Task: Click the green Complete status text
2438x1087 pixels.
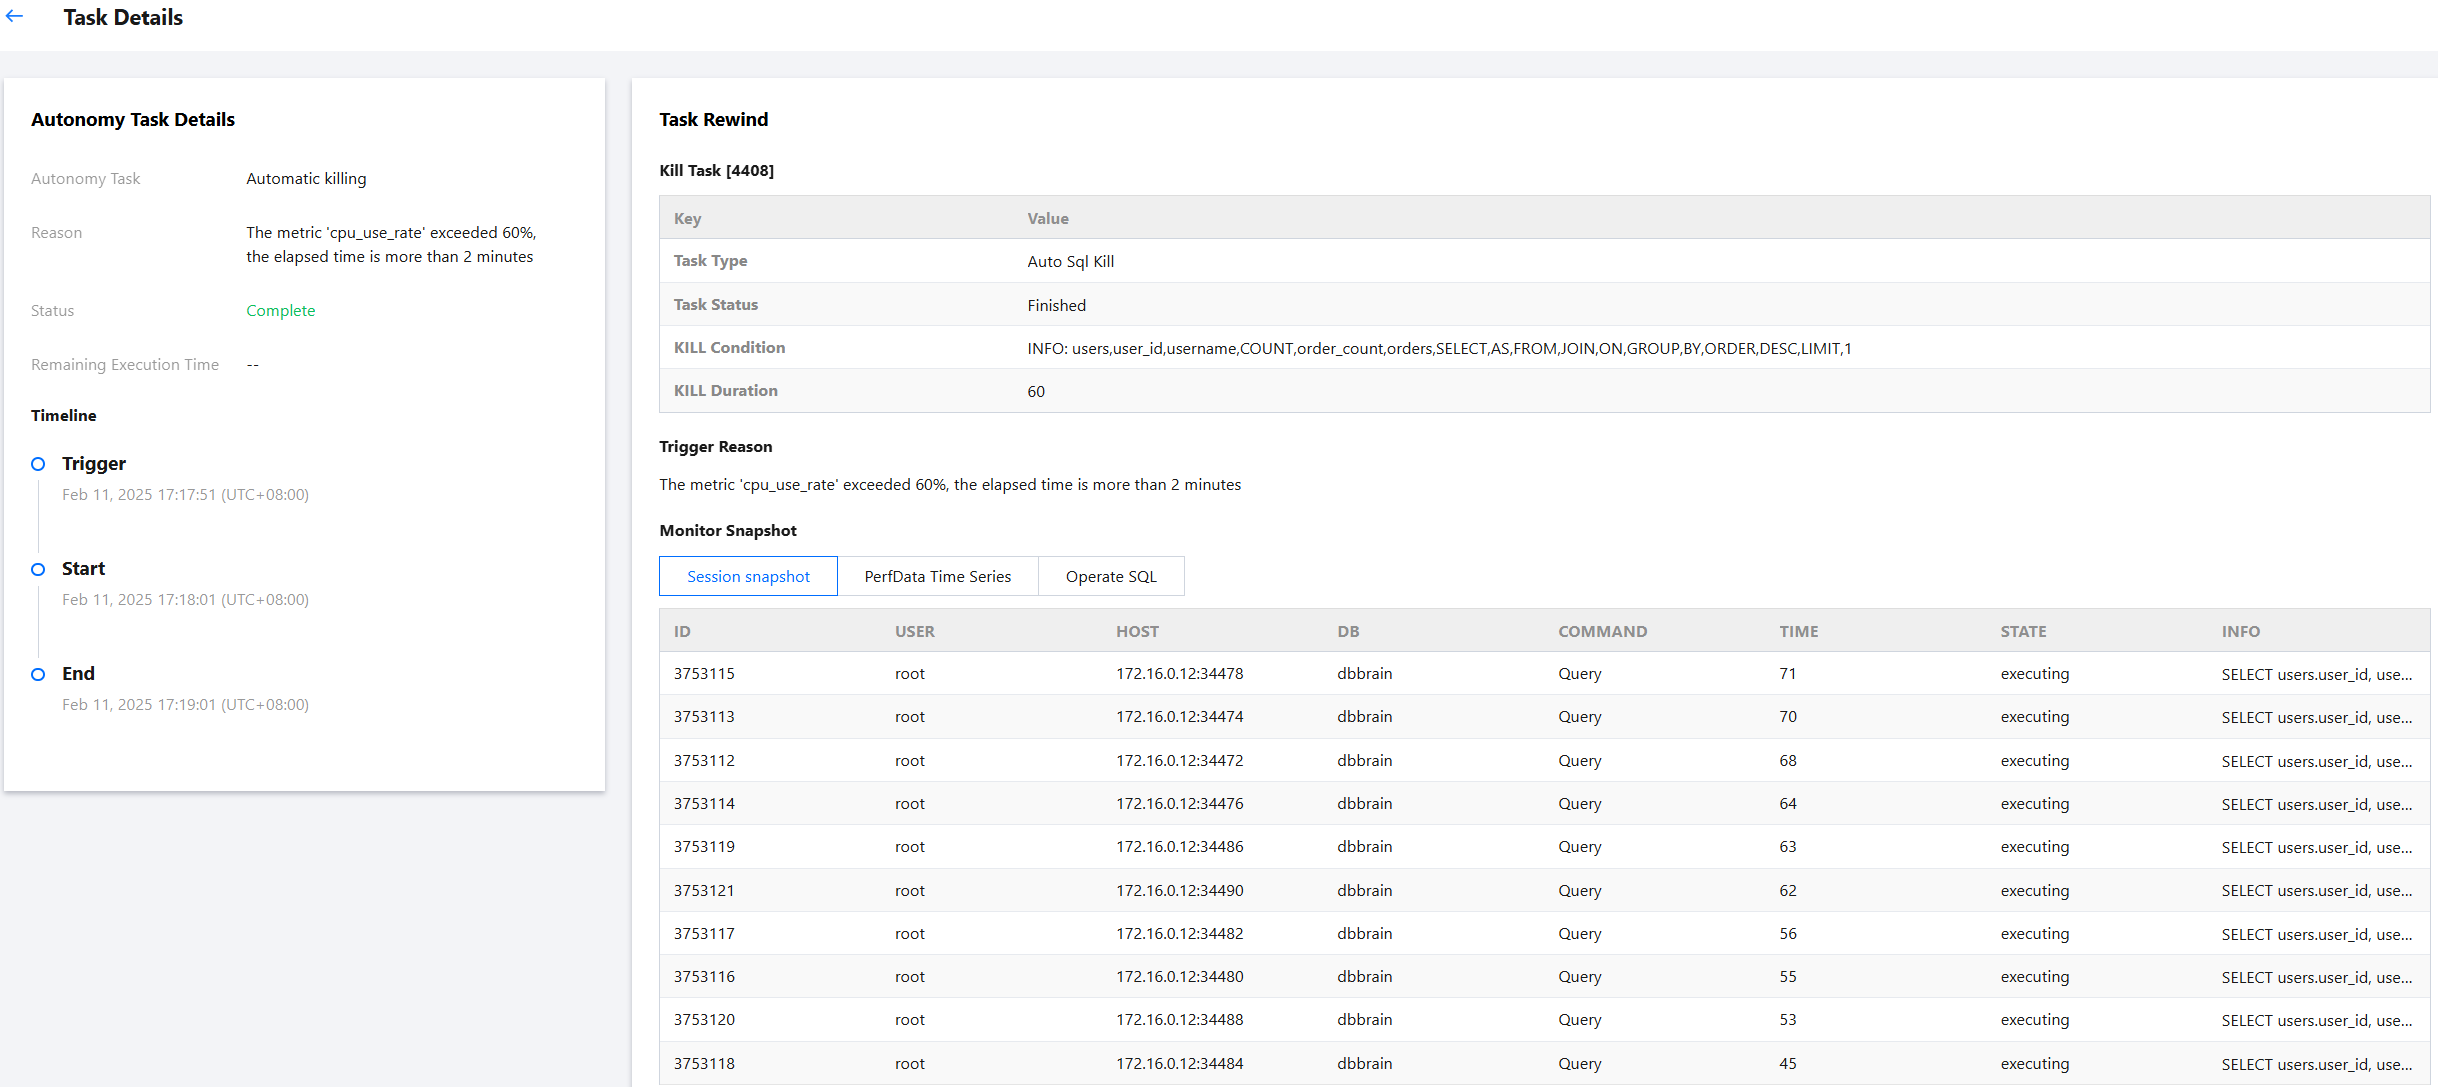Action: [x=280, y=310]
